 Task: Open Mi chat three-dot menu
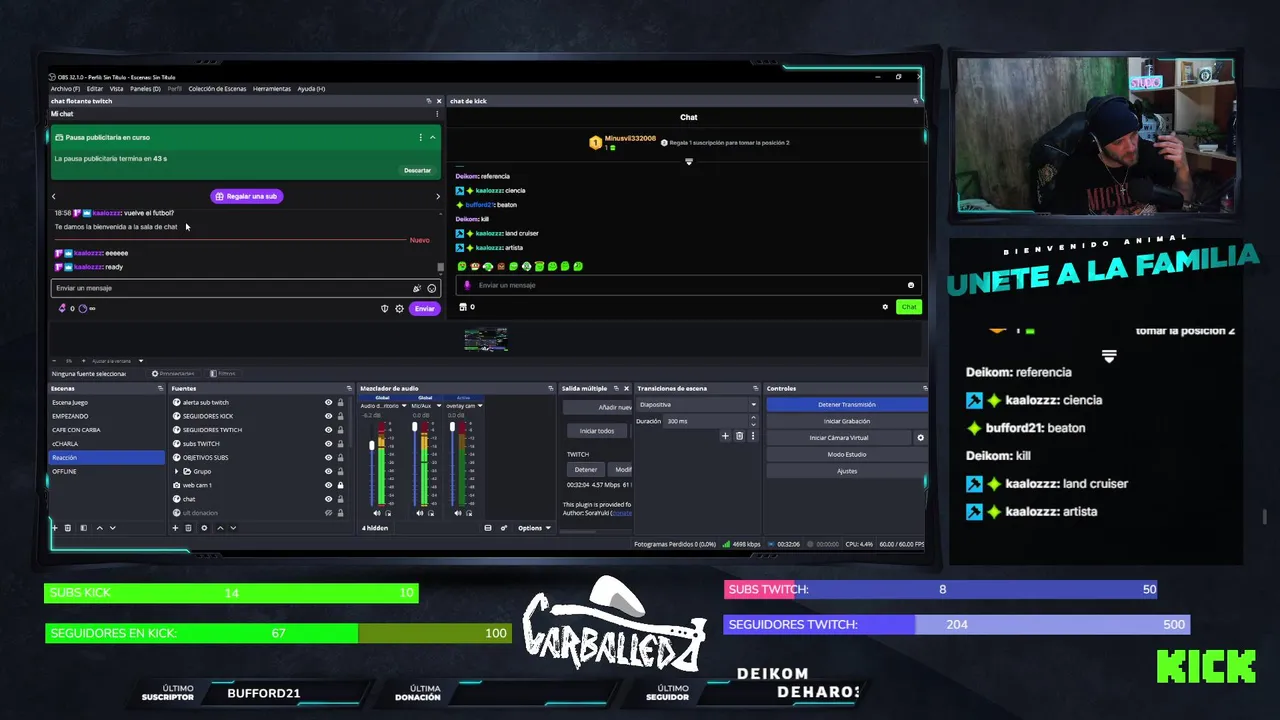[437, 114]
